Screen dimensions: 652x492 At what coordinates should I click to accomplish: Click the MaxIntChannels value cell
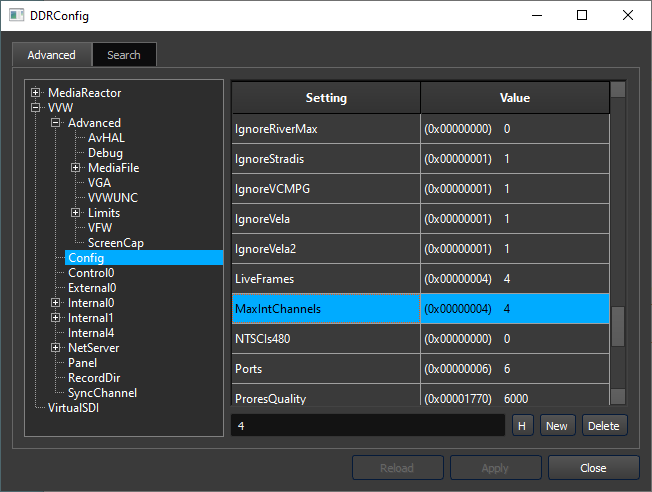point(515,309)
